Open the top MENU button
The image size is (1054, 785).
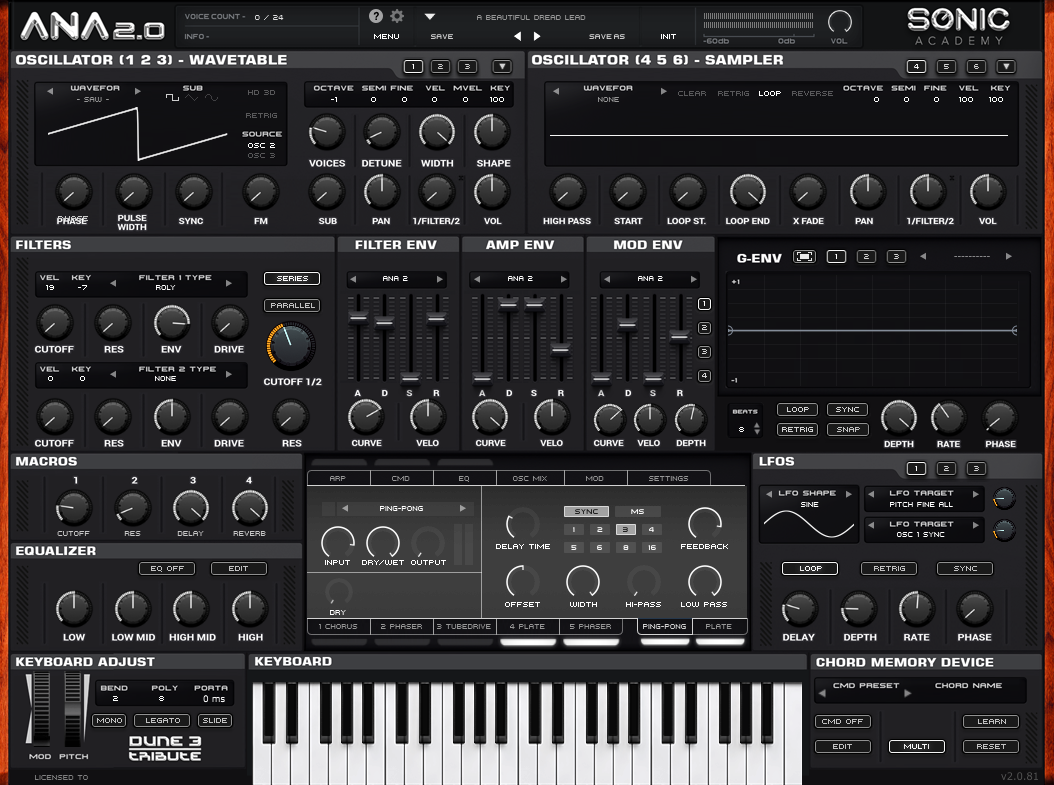click(x=387, y=36)
